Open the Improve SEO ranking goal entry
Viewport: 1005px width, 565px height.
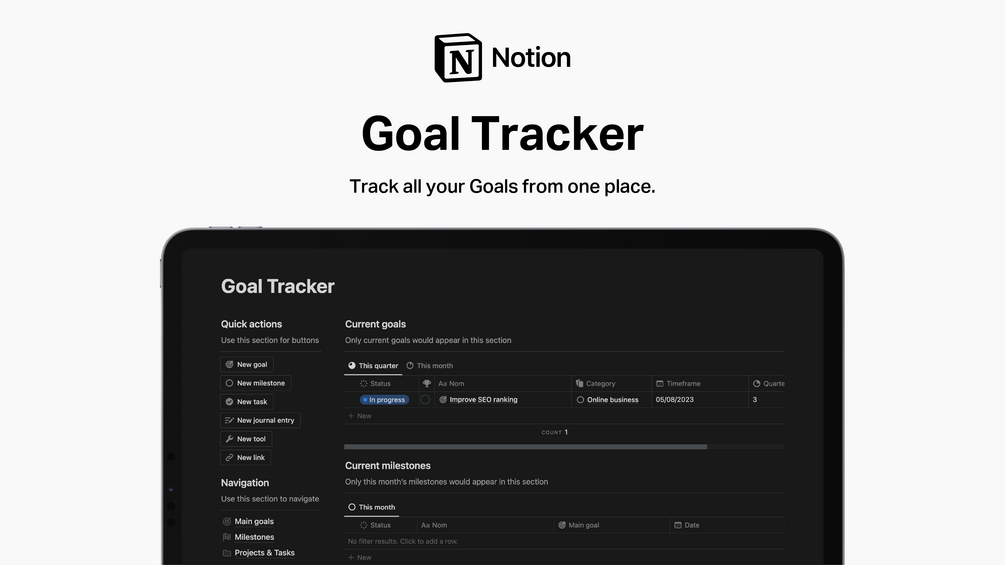tap(483, 399)
